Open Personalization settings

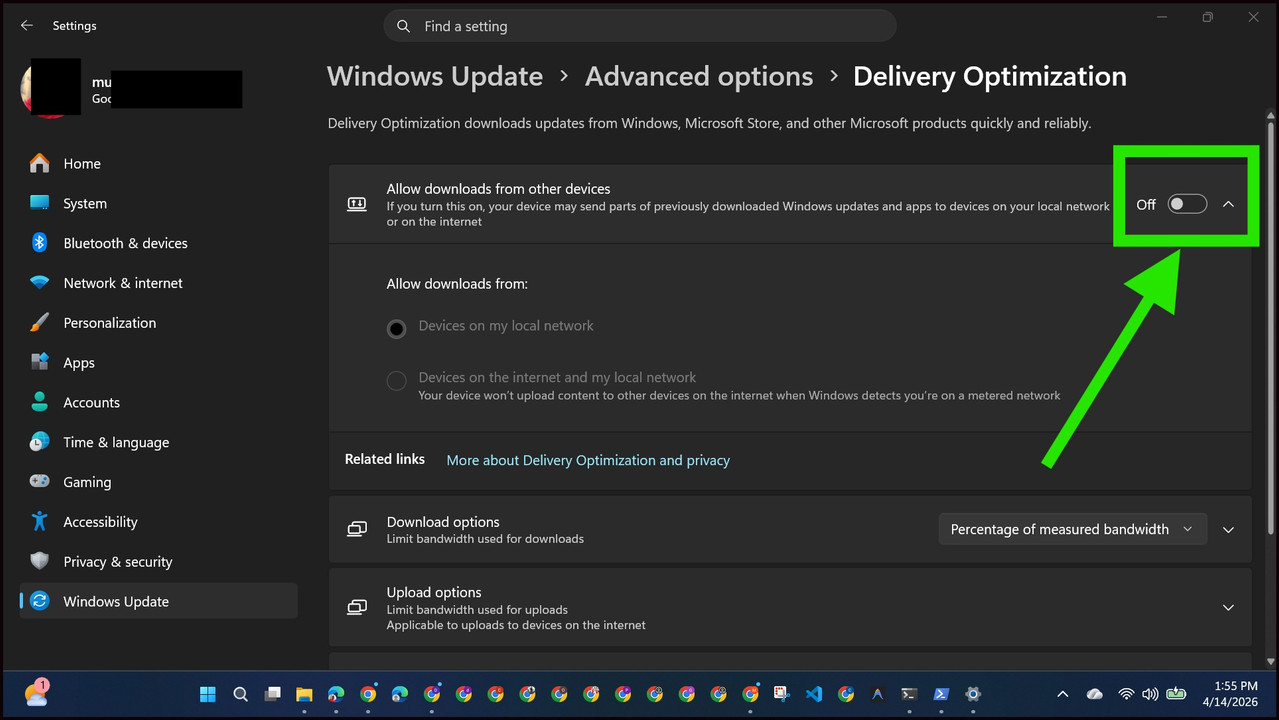coord(159,323)
